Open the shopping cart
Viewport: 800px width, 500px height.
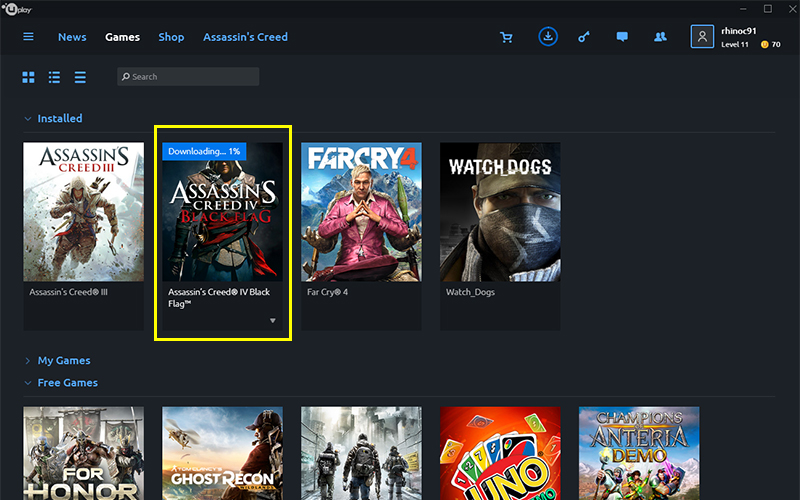click(x=506, y=37)
